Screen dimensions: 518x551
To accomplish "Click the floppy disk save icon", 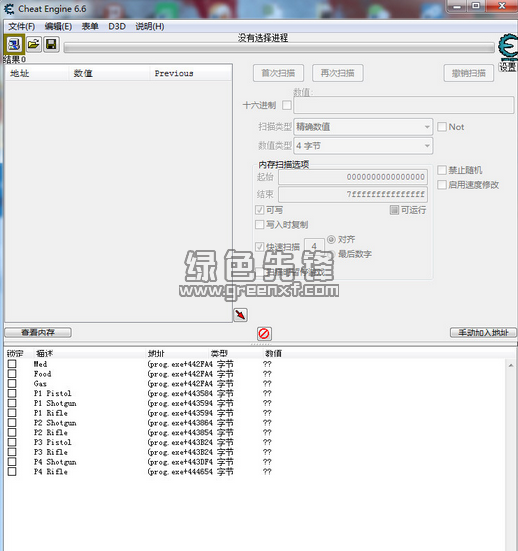I will 51,44.
